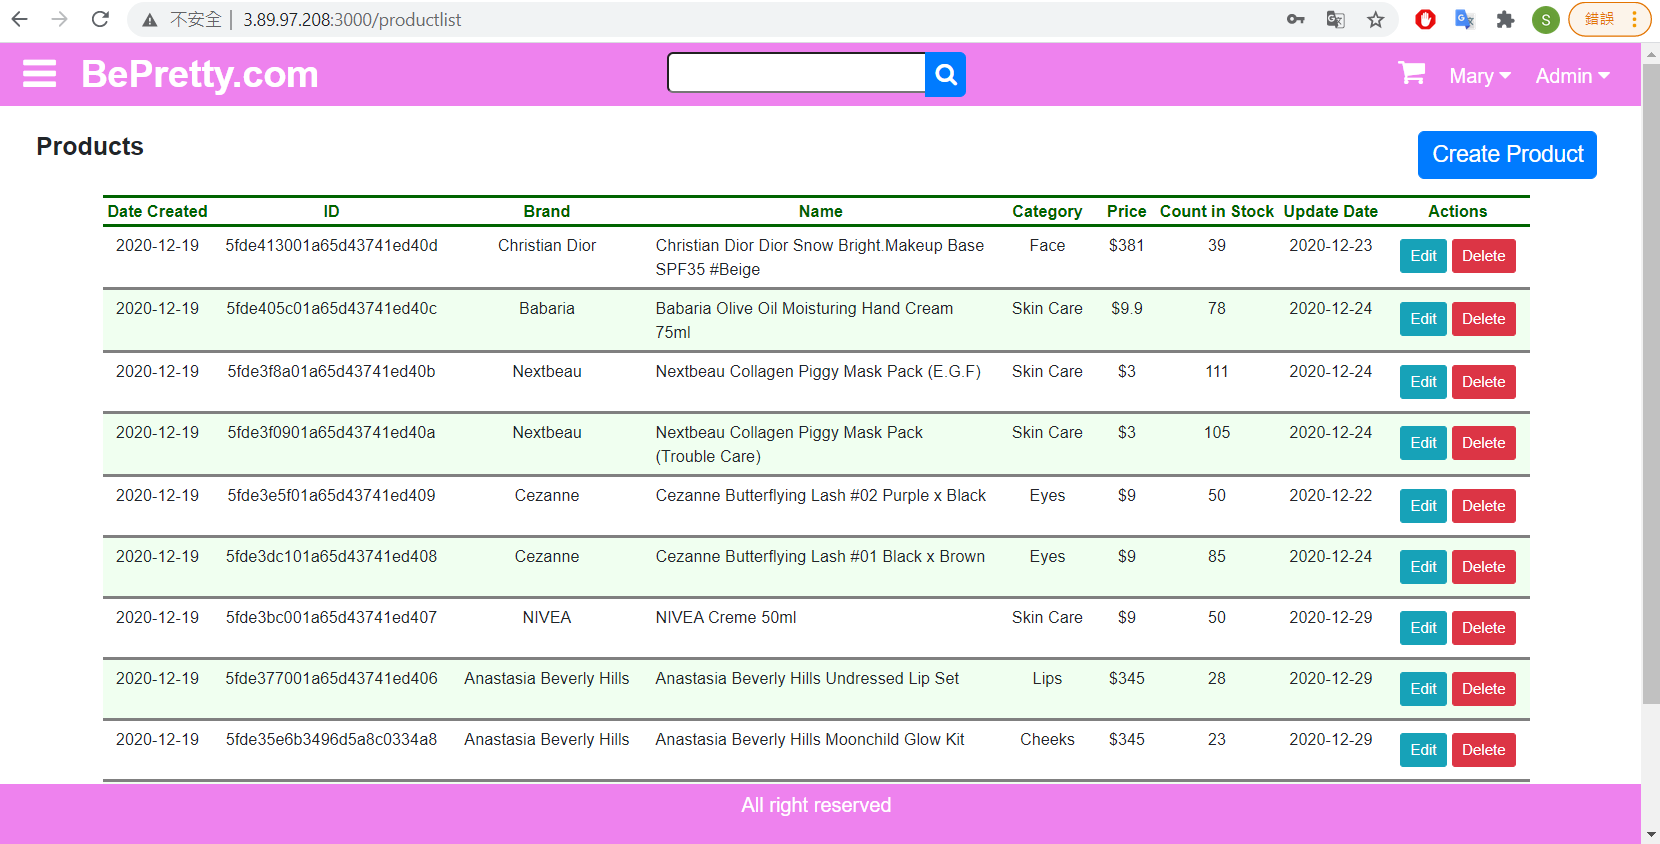
Task: Expand the Mary user dropdown
Action: click(1480, 76)
